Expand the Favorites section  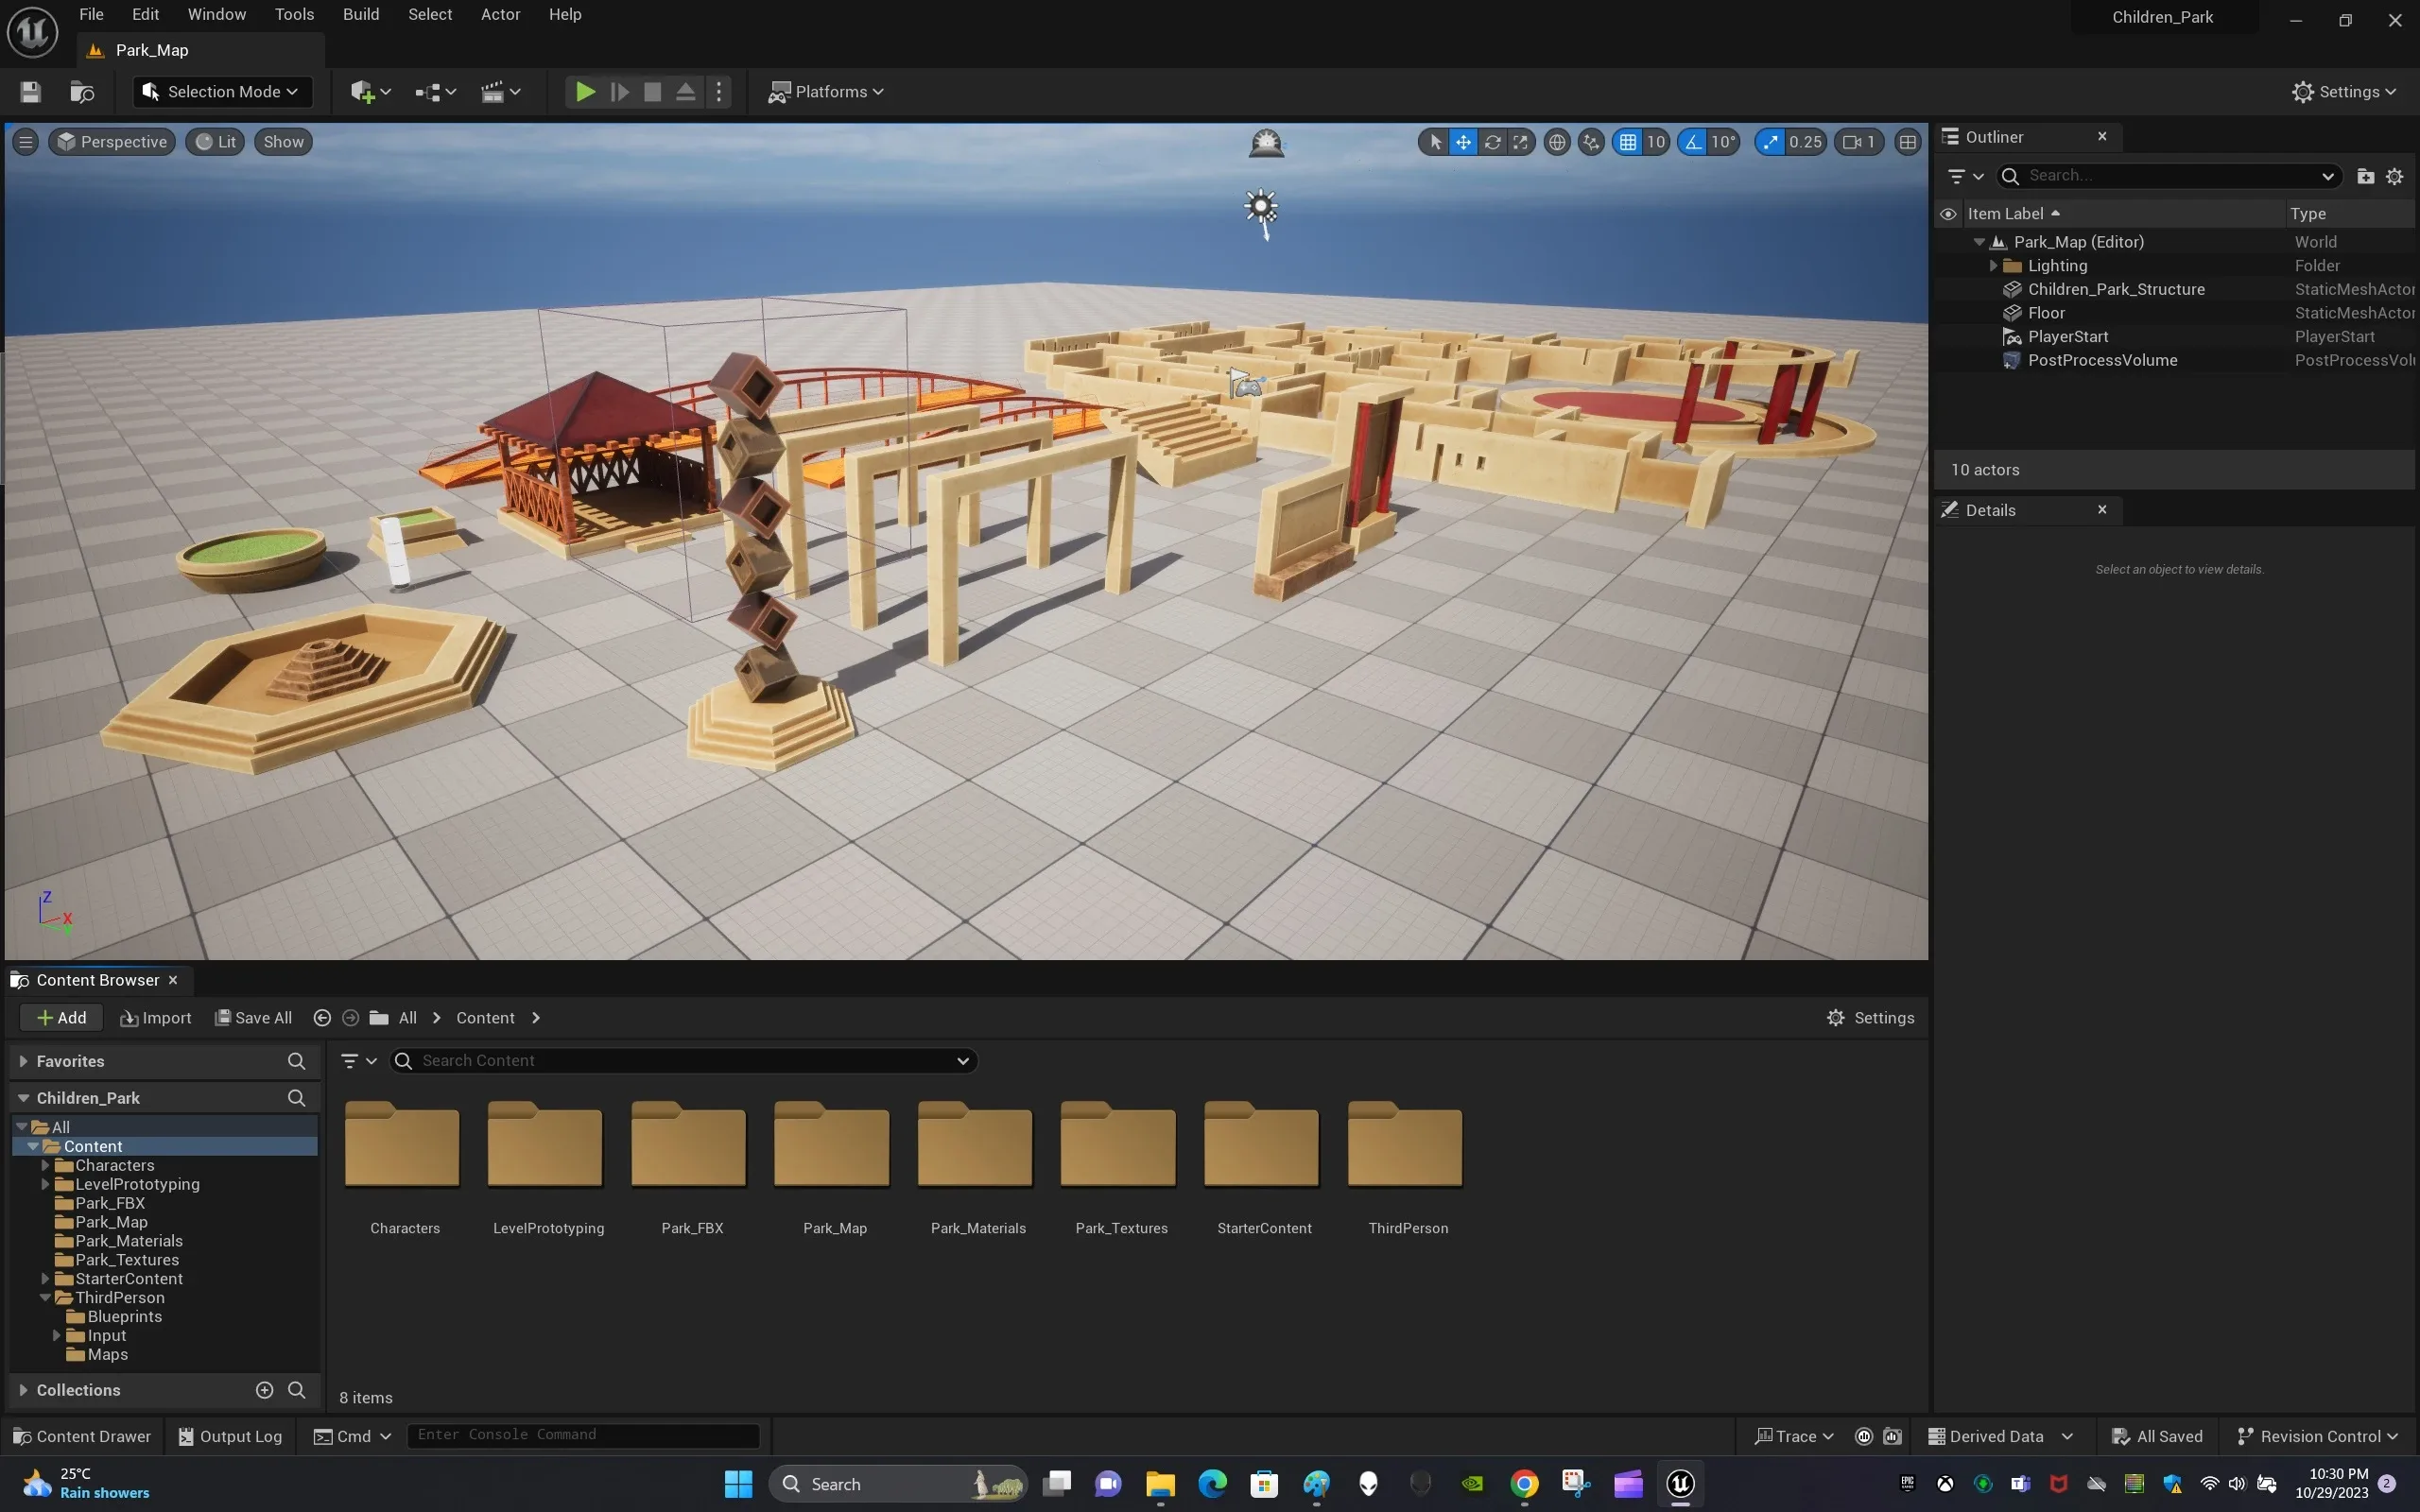23,1061
